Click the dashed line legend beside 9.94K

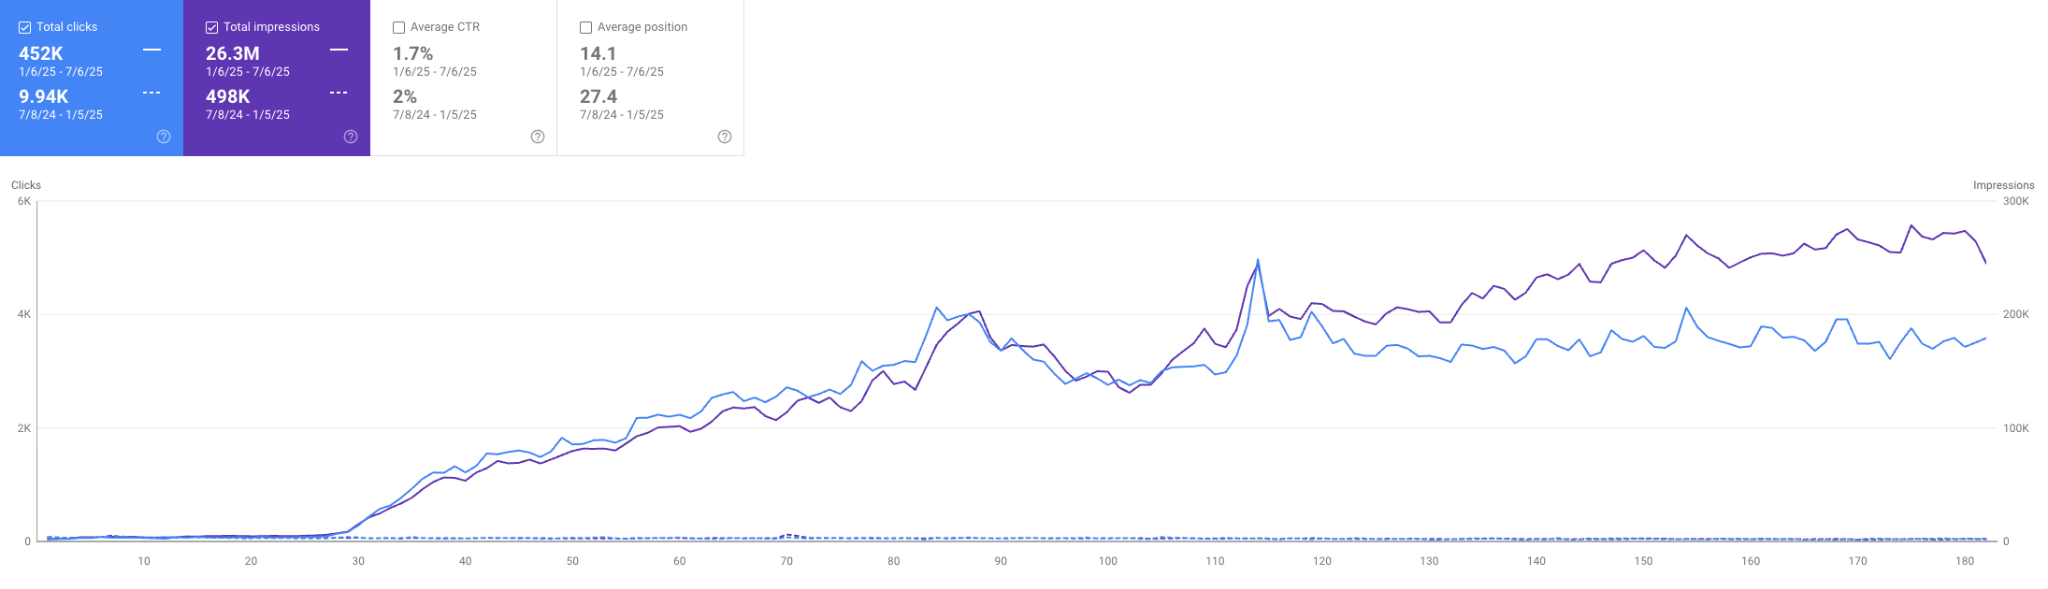(152, 93)
